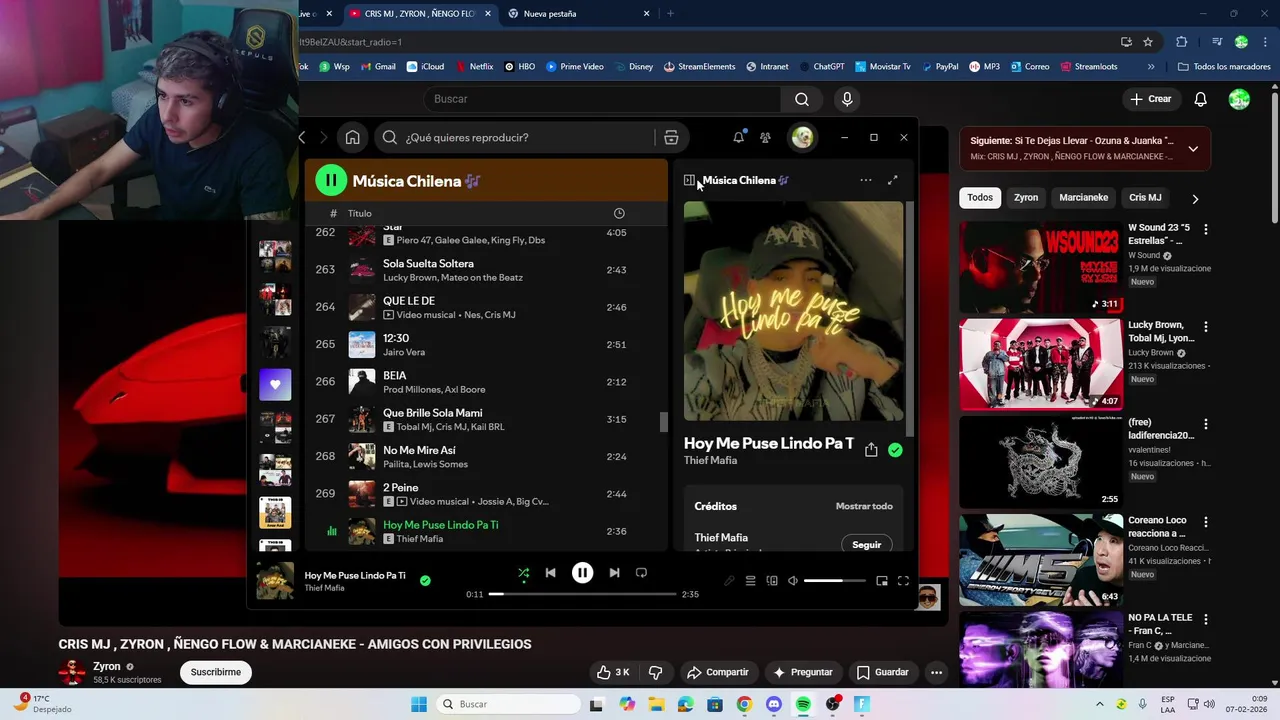Follow Thief Mafia with Seguir button

point(866,545)
